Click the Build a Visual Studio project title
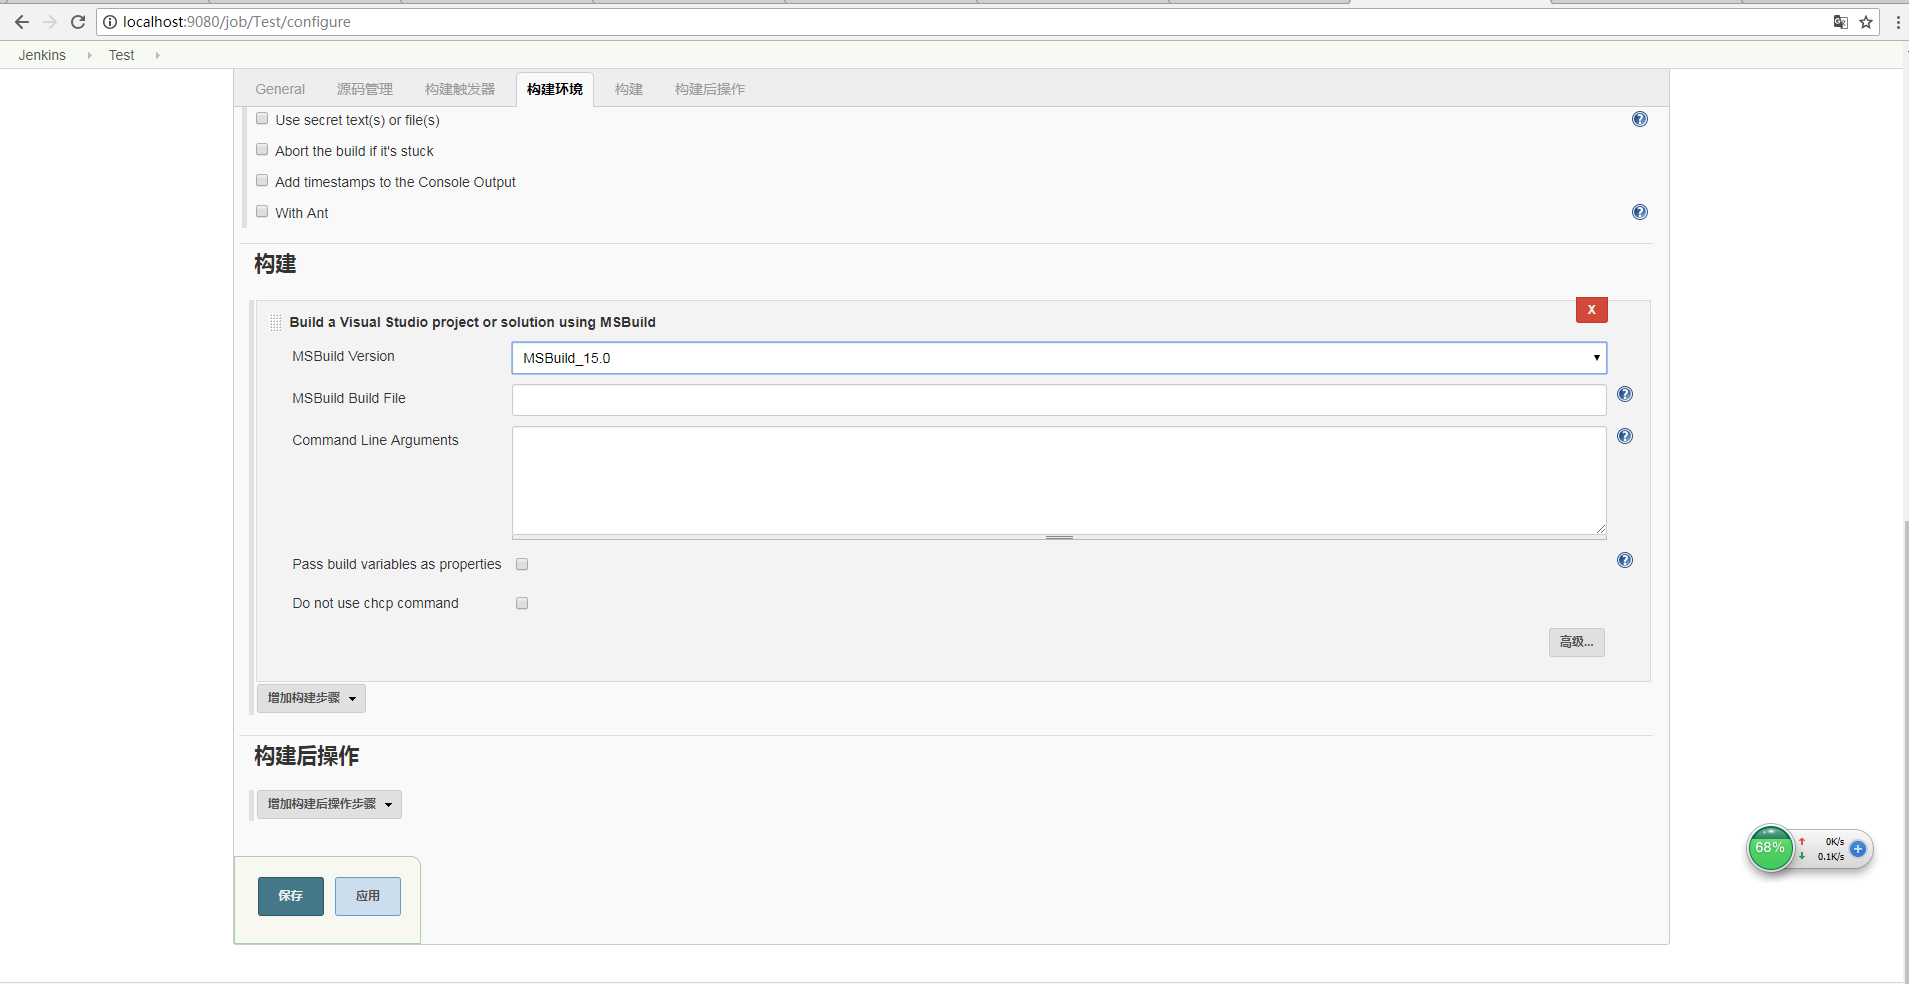Image resolution: width=1909 pixels, height=984 pixels. (473, 322)
